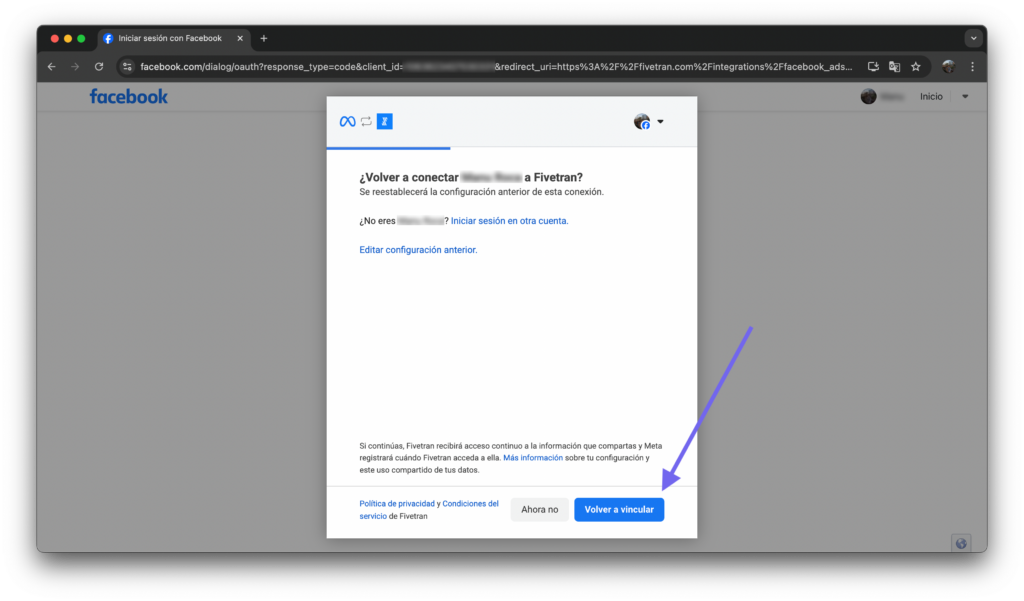Click the heading ¿Volver a conectar a Fivetran?

471,177
